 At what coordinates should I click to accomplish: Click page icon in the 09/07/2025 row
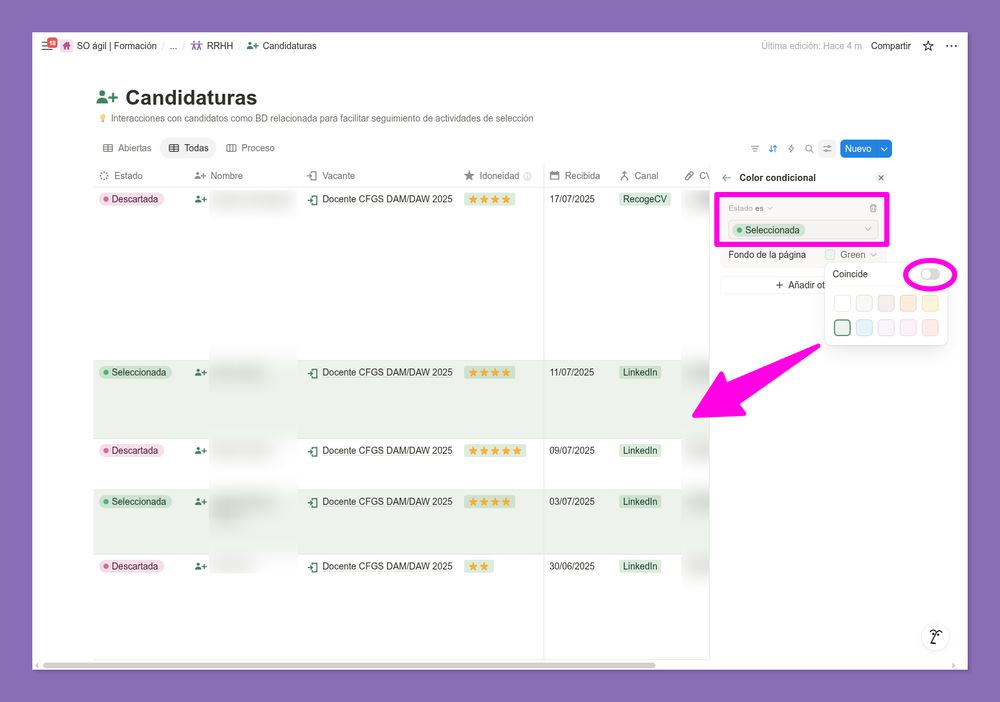[201, 451]
